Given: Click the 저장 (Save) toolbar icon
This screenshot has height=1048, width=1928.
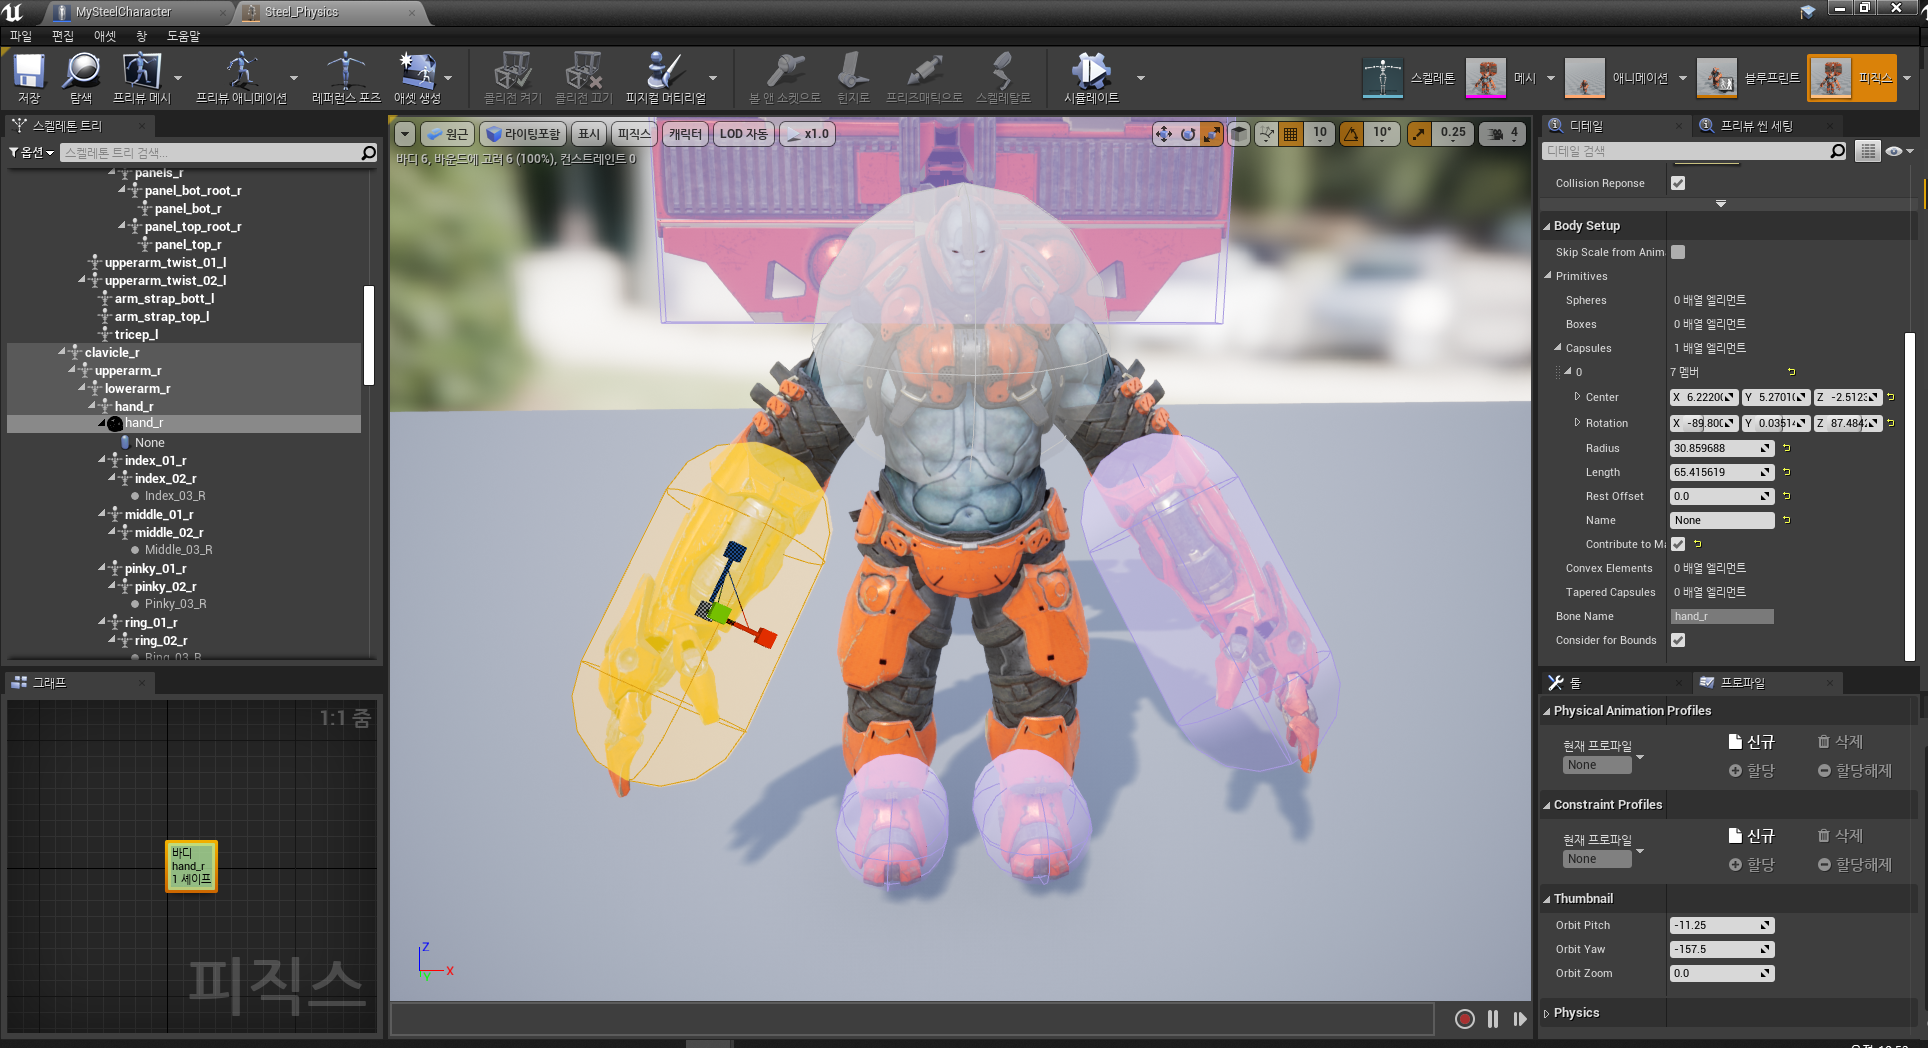Looking at the screenshot, I should click(x=29, y=78).
